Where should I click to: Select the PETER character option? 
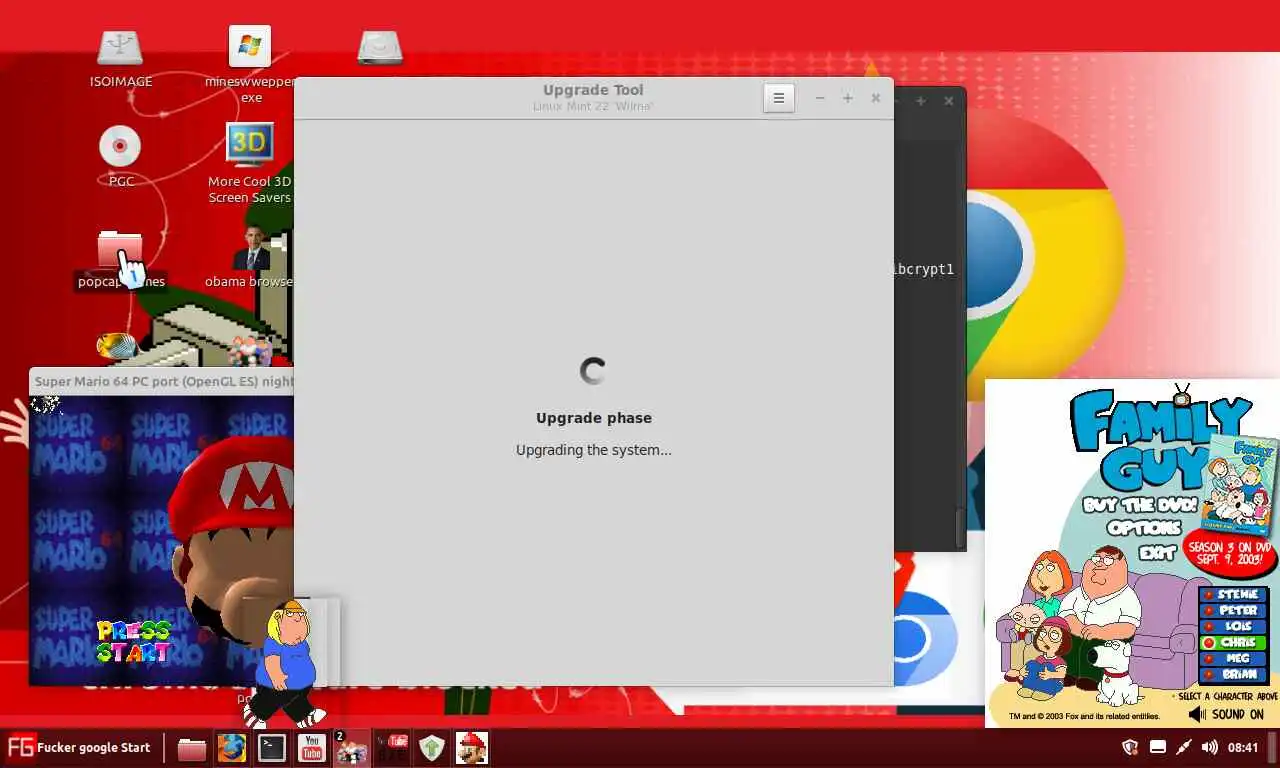click(x=1234, y=610)
